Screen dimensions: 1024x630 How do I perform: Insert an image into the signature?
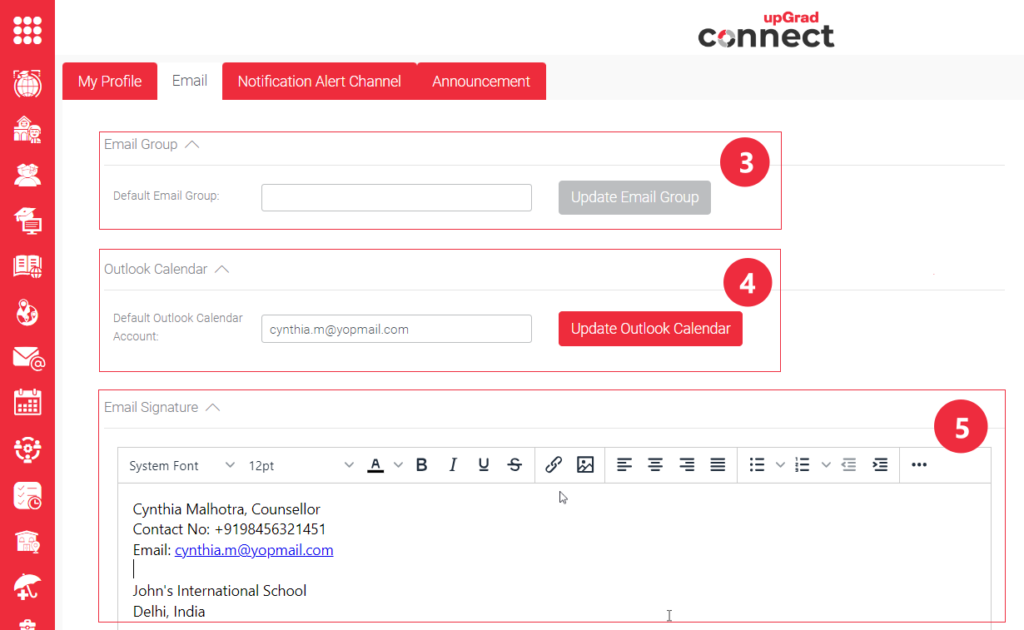(586, 465)
